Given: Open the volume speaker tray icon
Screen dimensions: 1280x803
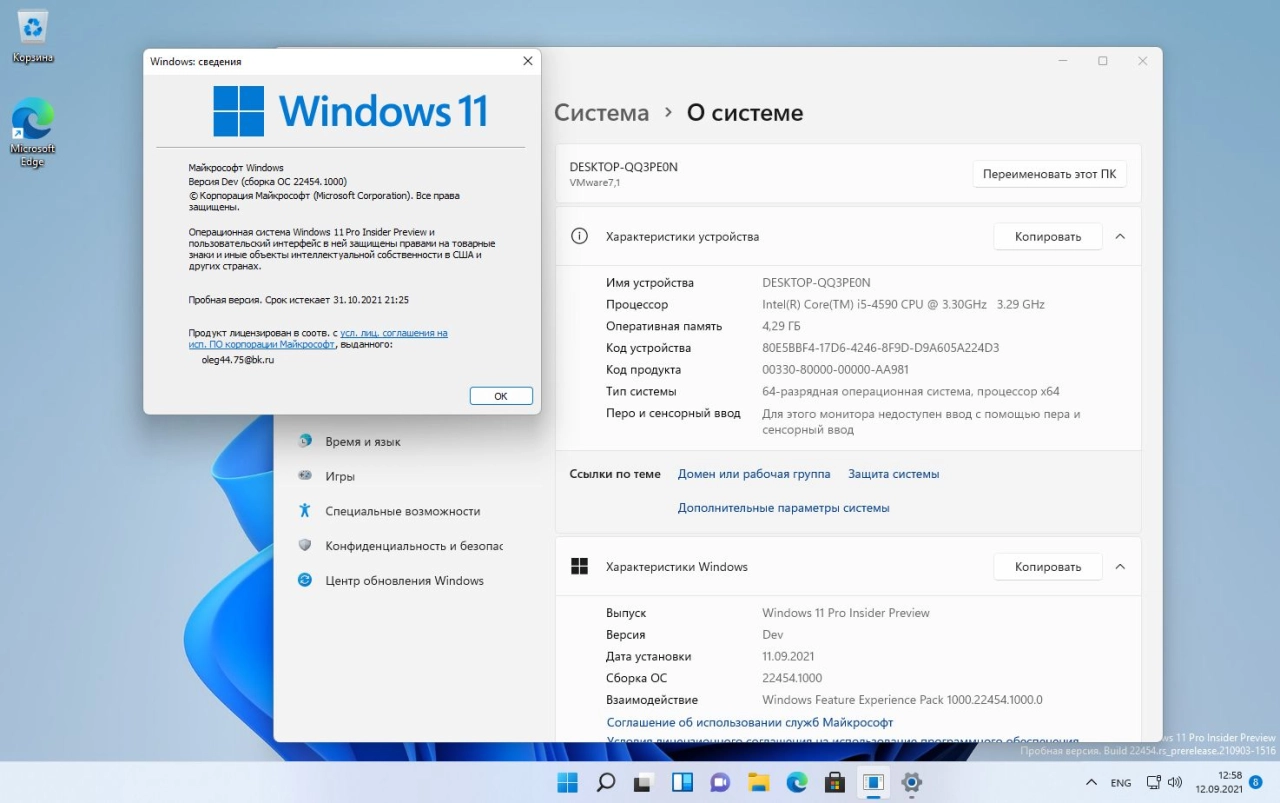Looking at the screenshot, I should pyautogui.click(x=1175, y=782).
